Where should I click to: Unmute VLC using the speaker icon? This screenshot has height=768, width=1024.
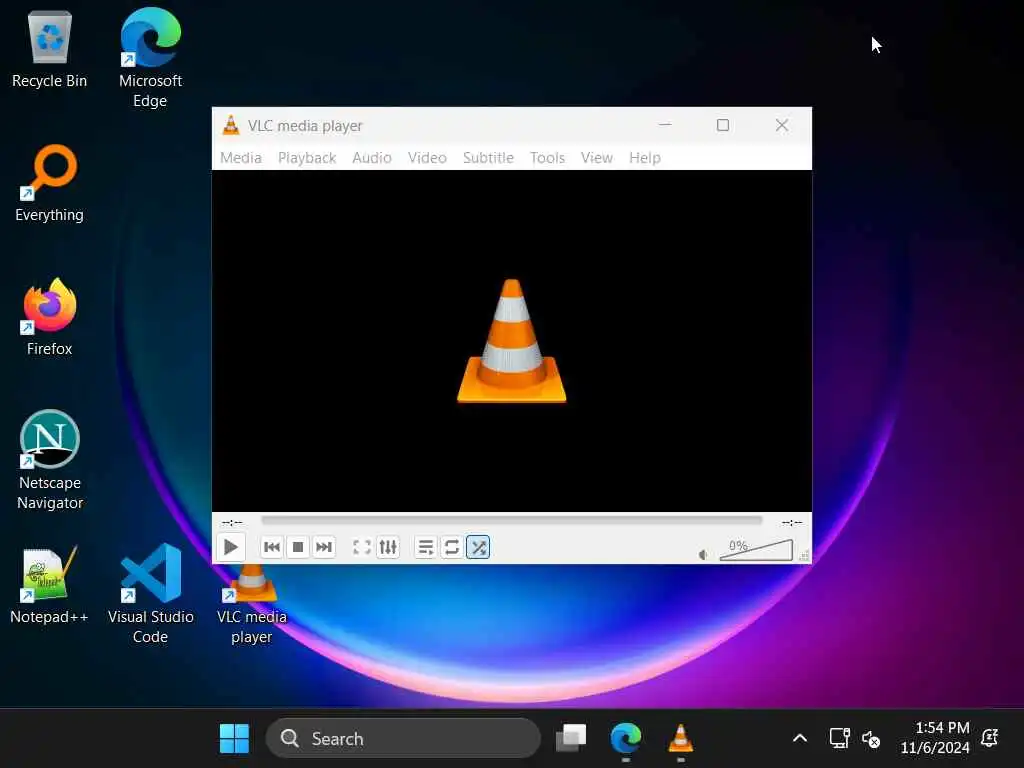click(703, 554)
